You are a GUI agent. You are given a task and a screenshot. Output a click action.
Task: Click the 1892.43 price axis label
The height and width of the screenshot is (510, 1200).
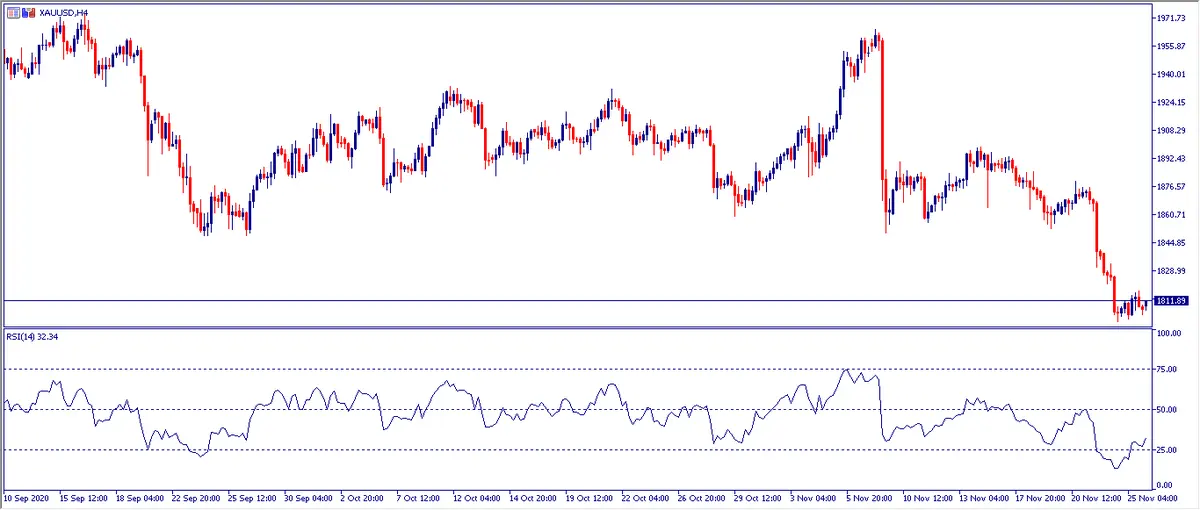(1170, 158)
